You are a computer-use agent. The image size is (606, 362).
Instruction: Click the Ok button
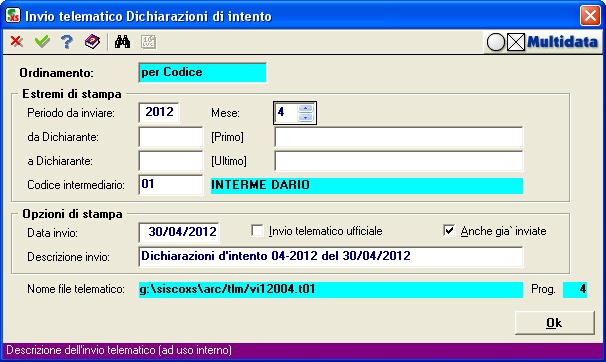coord(554,323)
